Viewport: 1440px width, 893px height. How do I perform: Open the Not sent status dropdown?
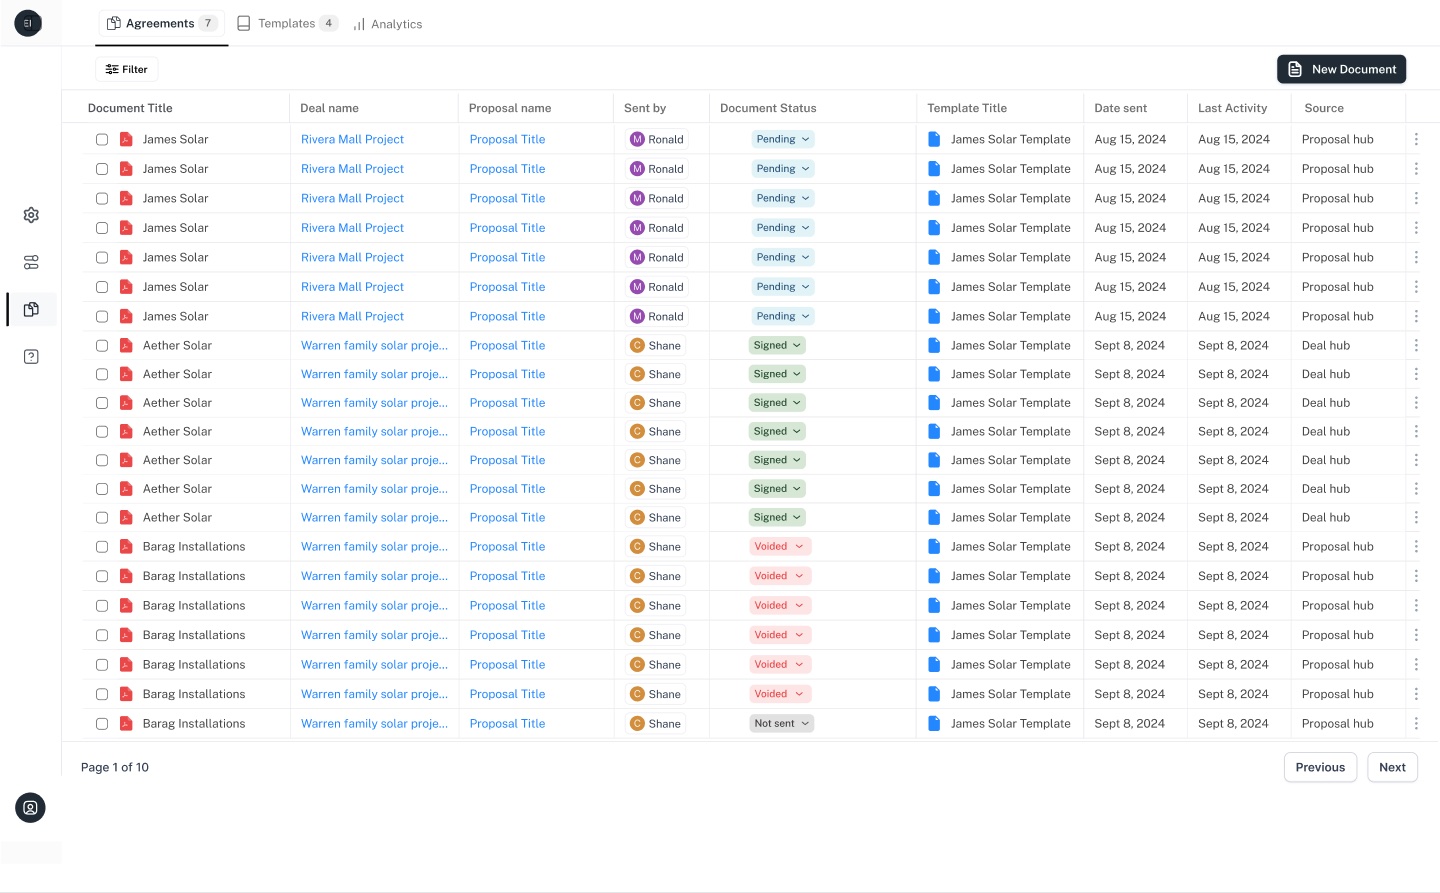coord(782,723)
